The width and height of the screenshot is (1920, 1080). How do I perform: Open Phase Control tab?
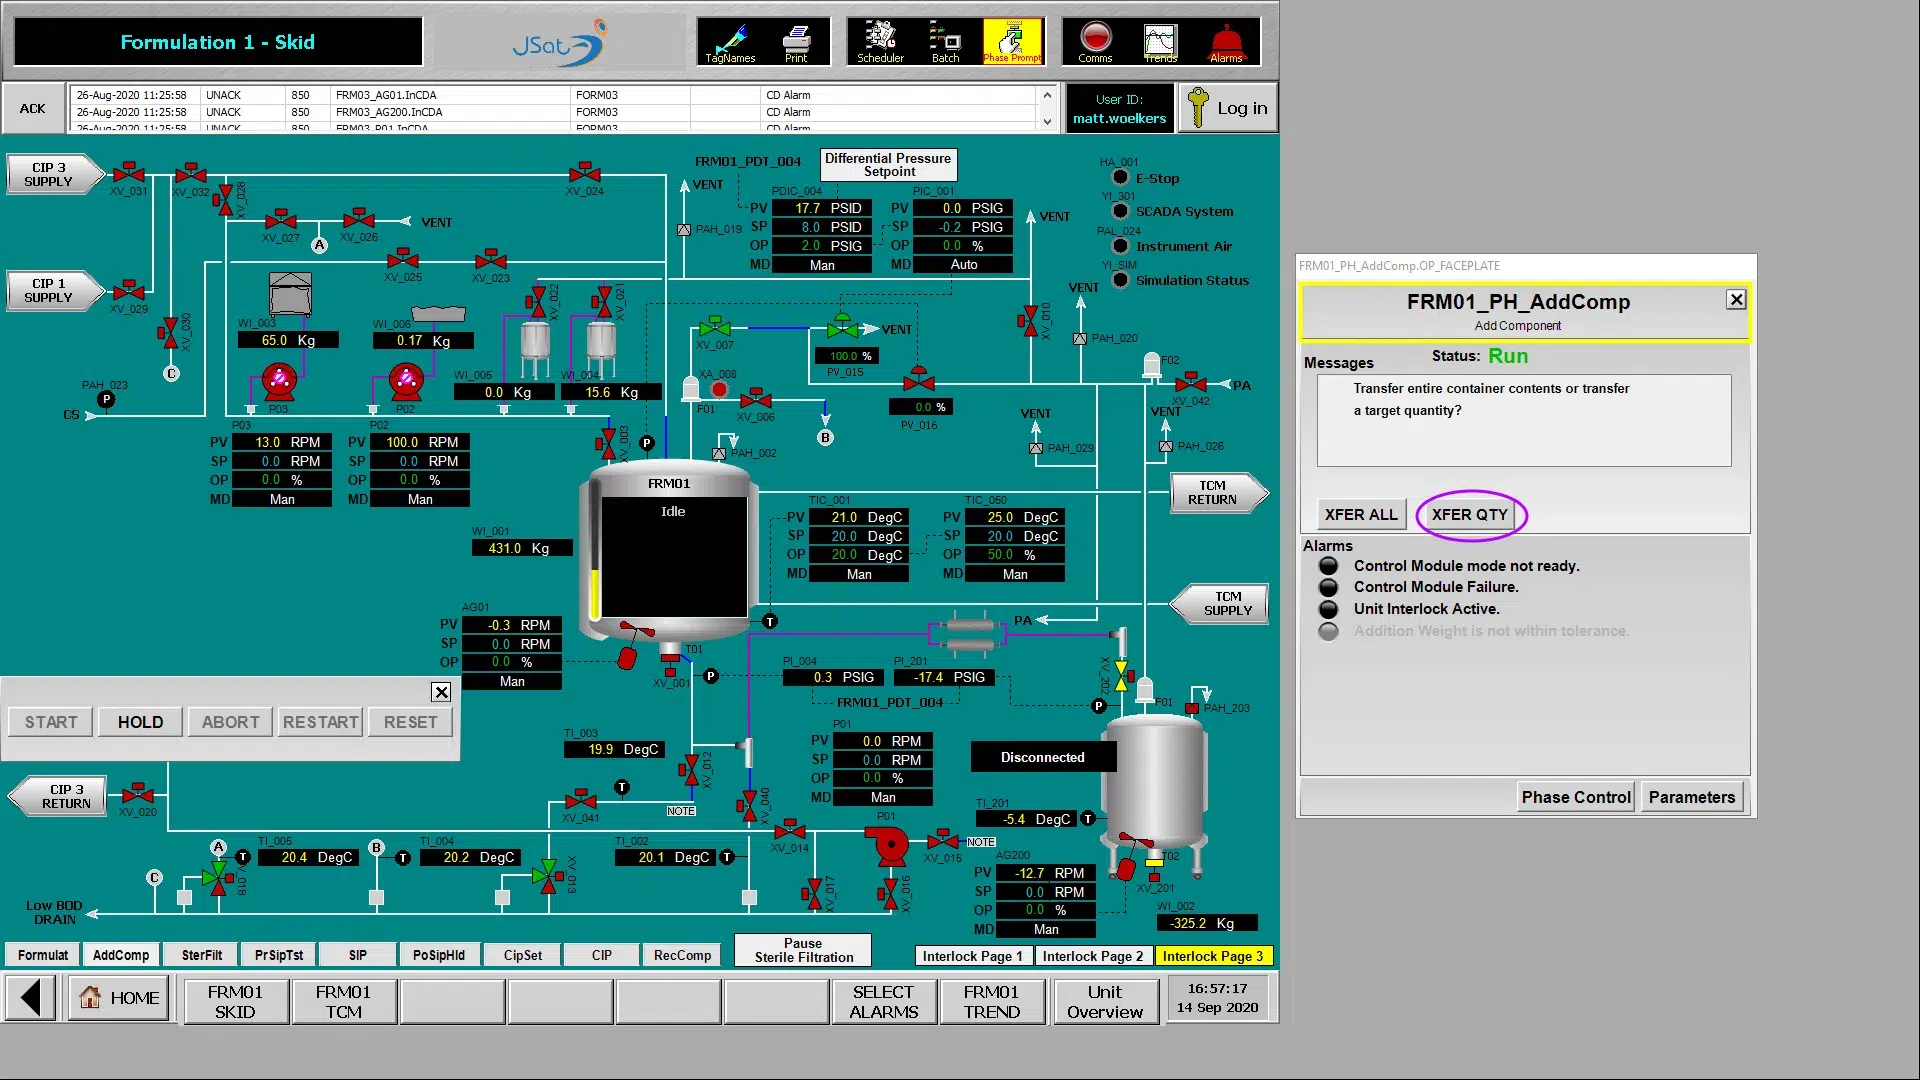click(1575, 797)
